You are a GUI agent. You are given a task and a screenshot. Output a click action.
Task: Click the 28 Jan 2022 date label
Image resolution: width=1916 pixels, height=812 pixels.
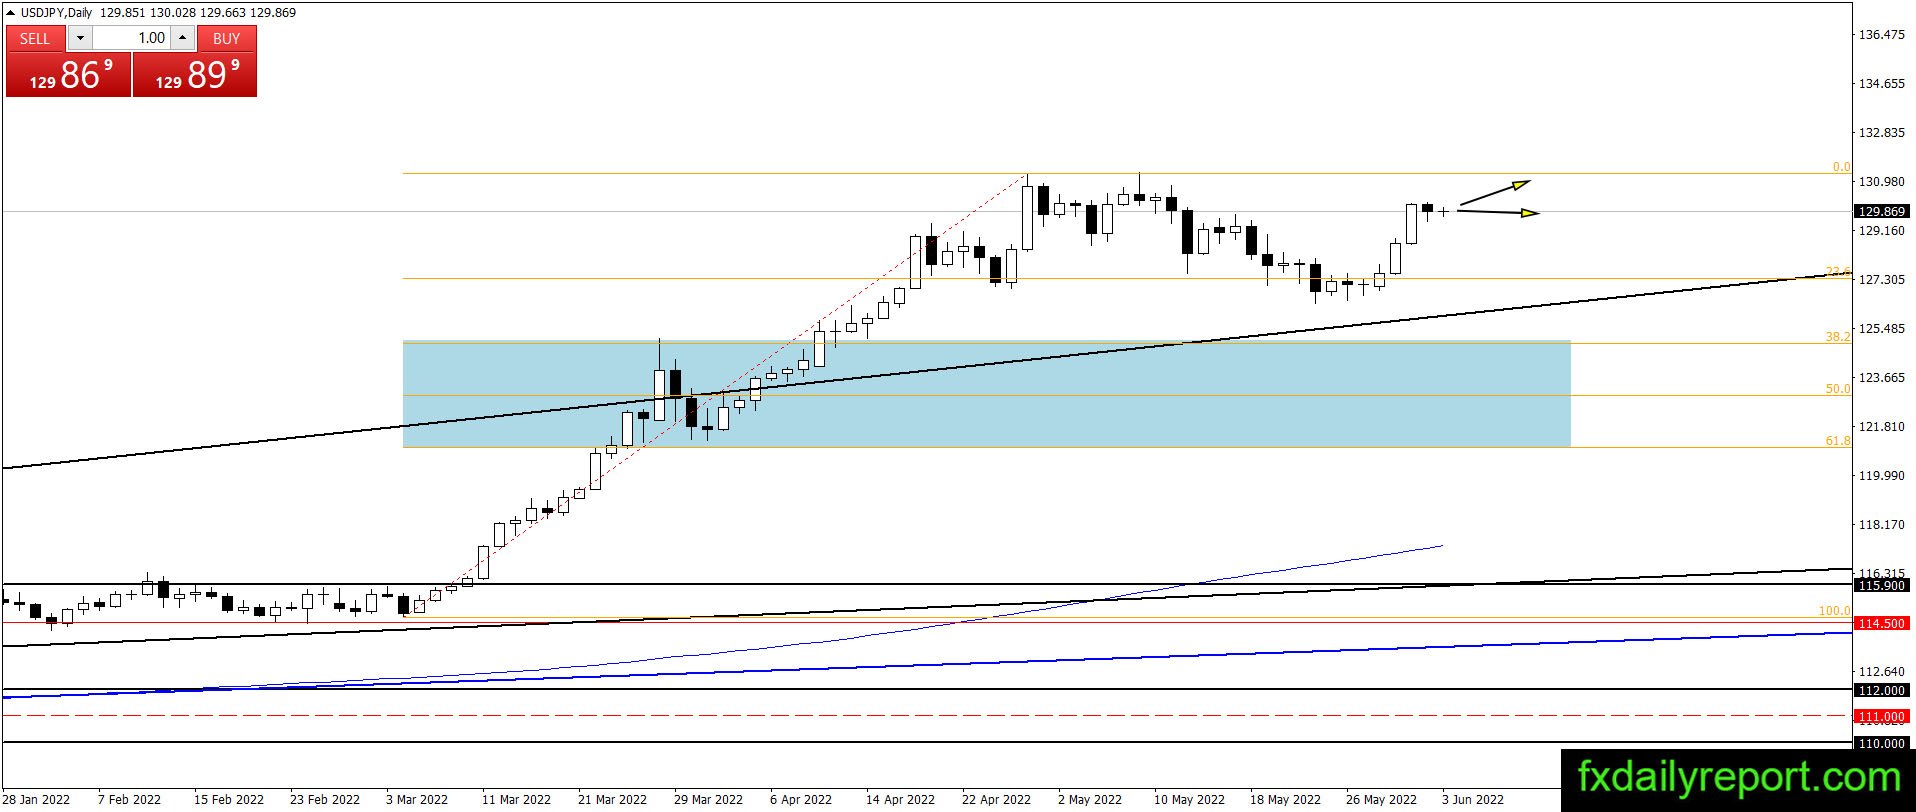coord(37,800)
